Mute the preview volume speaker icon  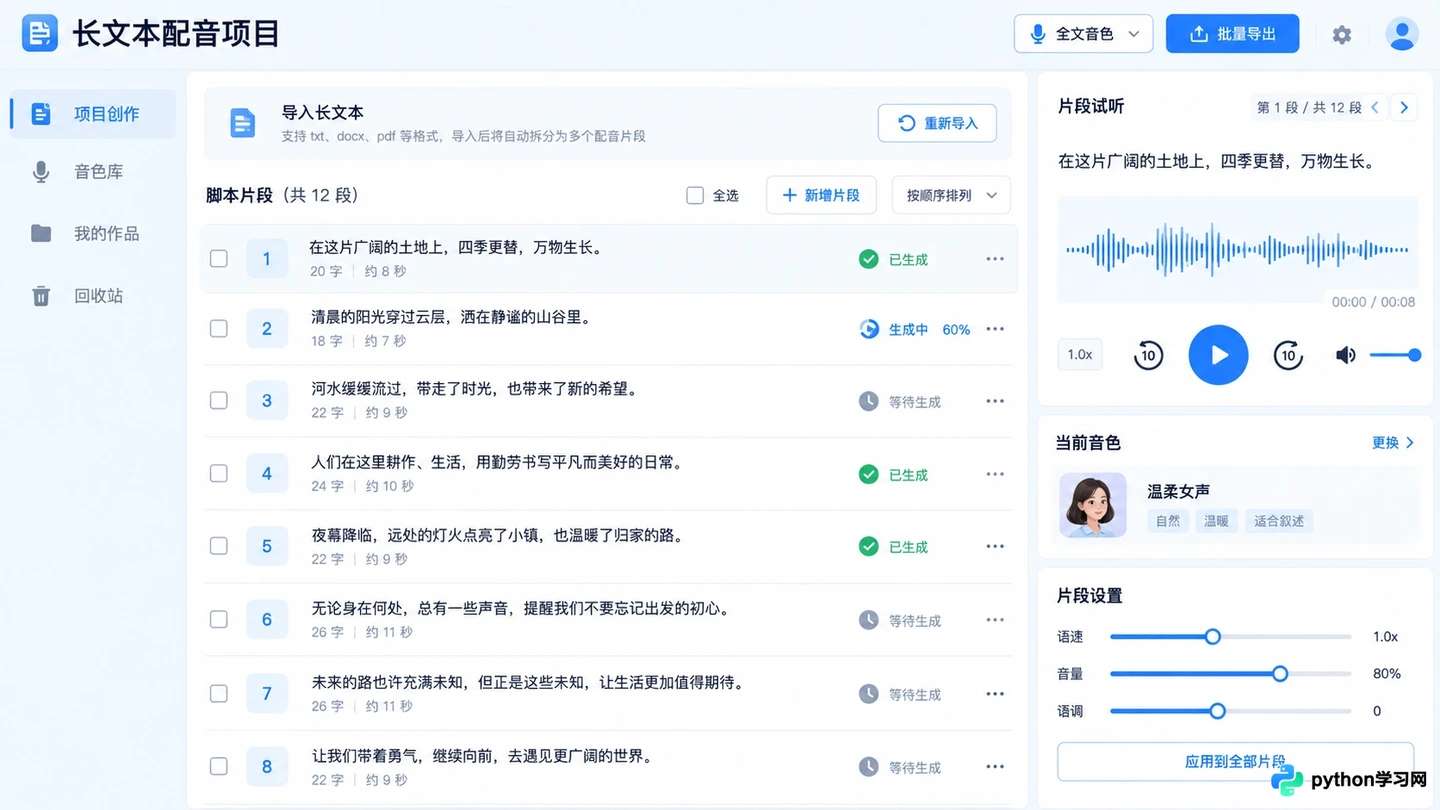[x=1346, y=355]
